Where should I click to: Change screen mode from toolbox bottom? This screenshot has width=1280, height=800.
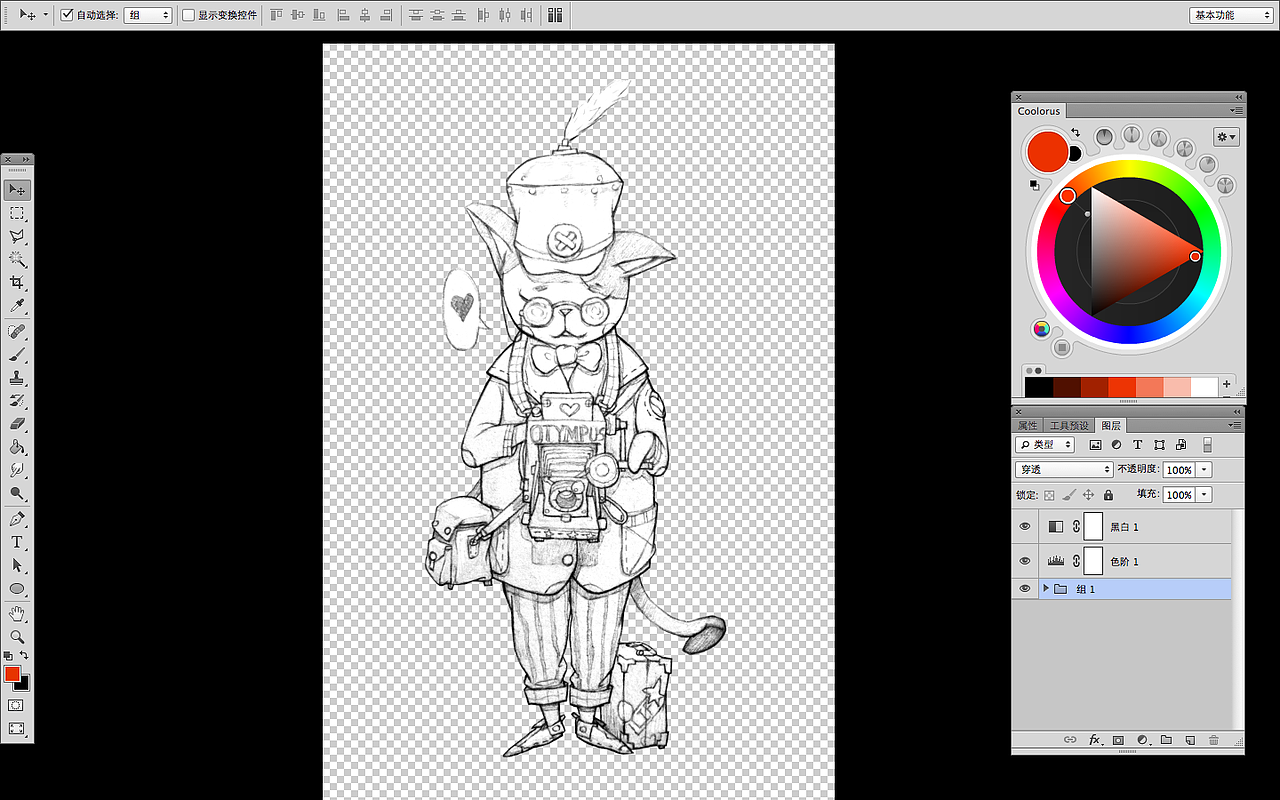17,729
